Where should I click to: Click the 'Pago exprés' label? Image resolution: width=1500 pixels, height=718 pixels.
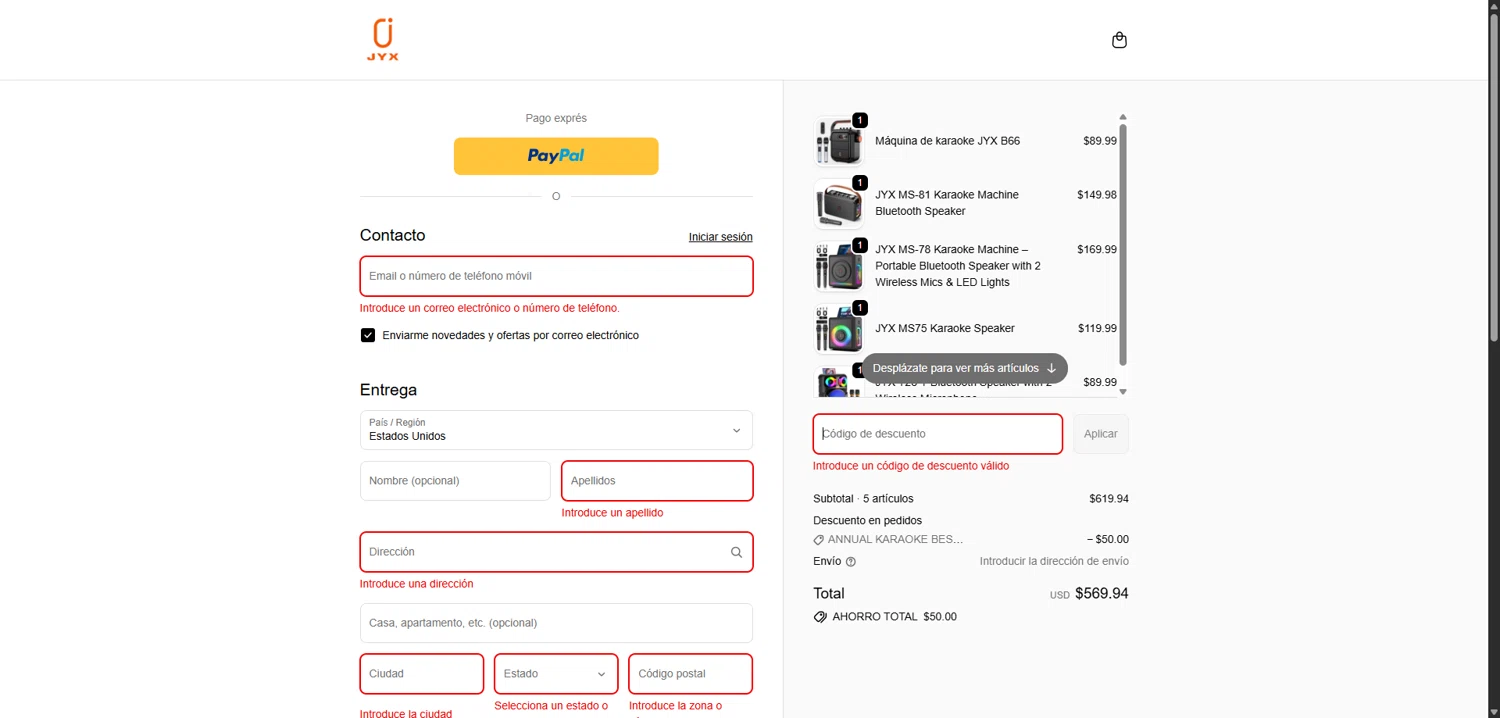click(556, 118)
